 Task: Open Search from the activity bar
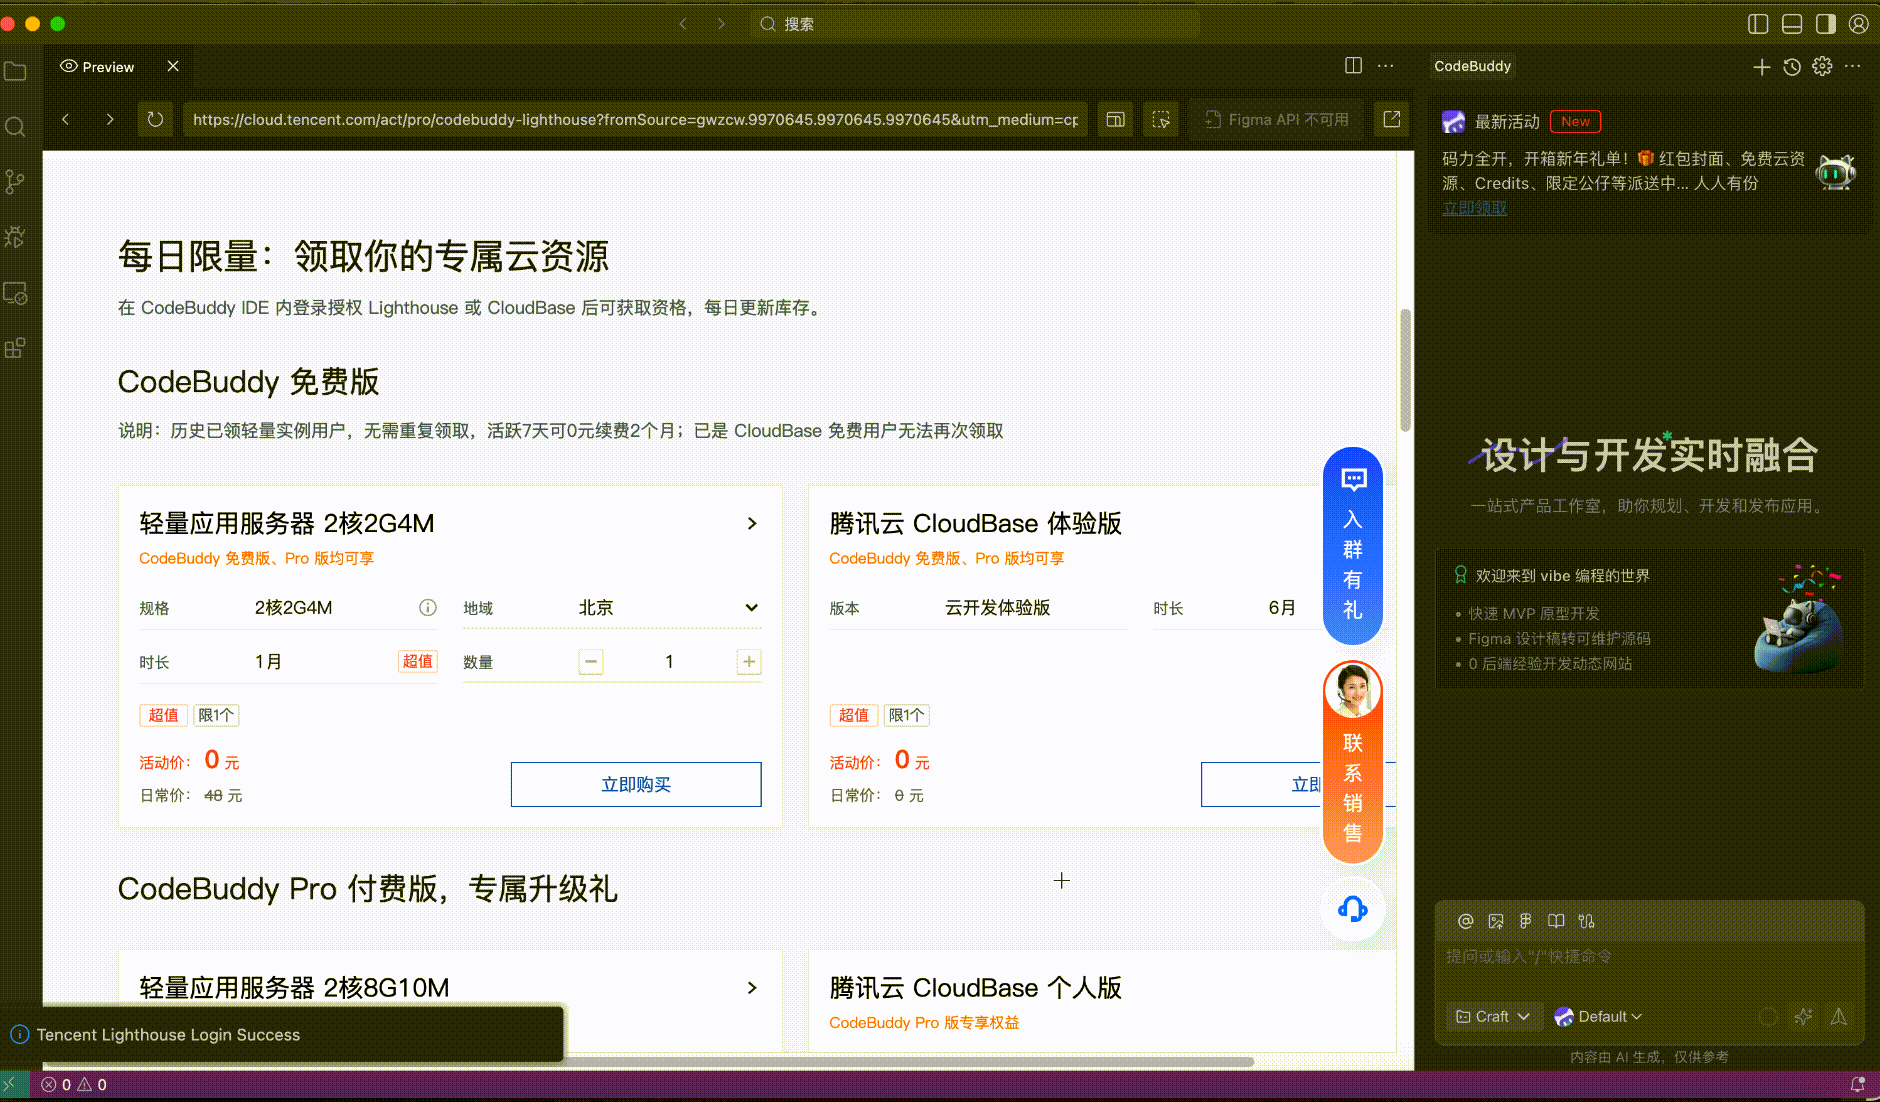point(15,127)
